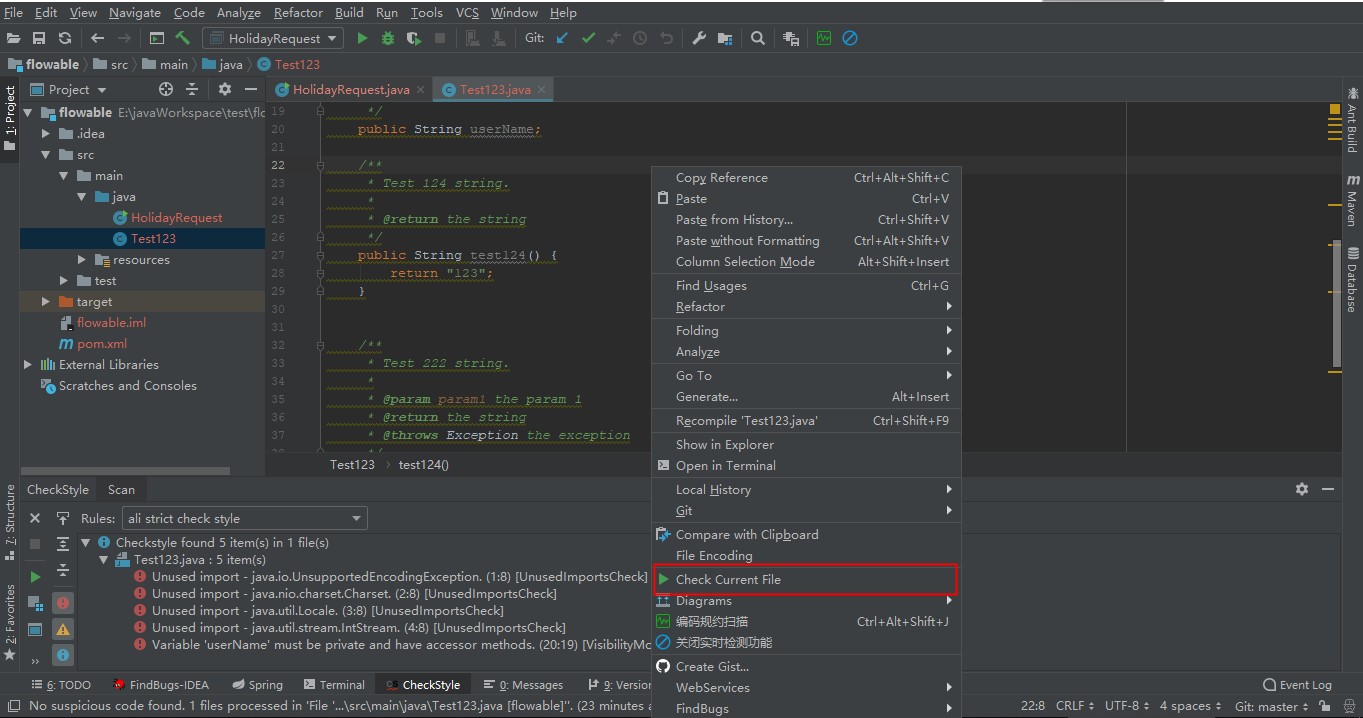Open the Rules dropdown 'ali strict check style'
Screen dimensions: 1363x718
point(244,518)
